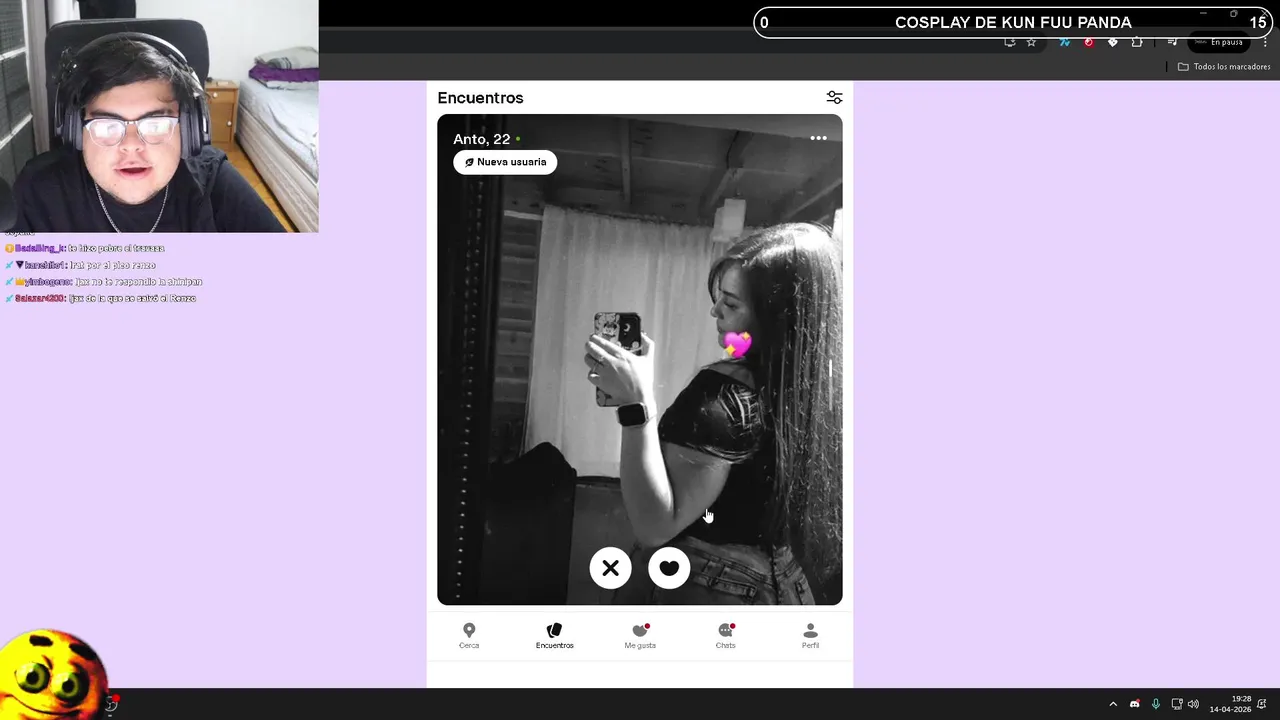Open the Chats tab
Image resolution: width=1280 pixels, height=720 pixels.
[725, 636]
